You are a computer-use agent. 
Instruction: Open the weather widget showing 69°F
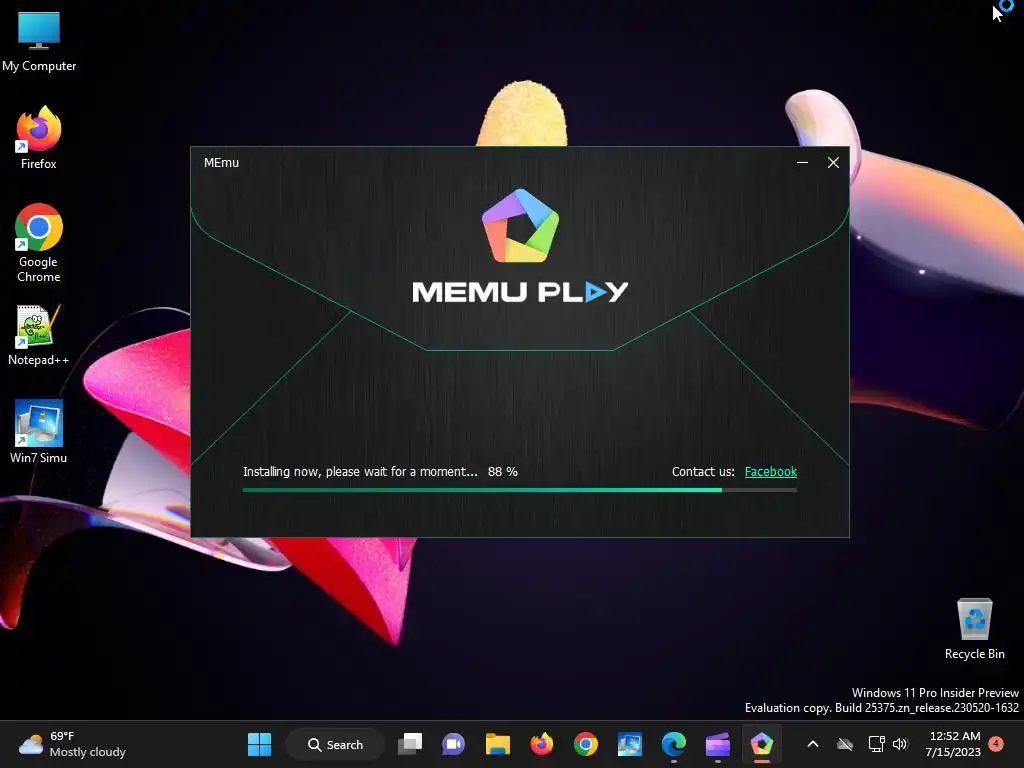[x=72, y=744]
